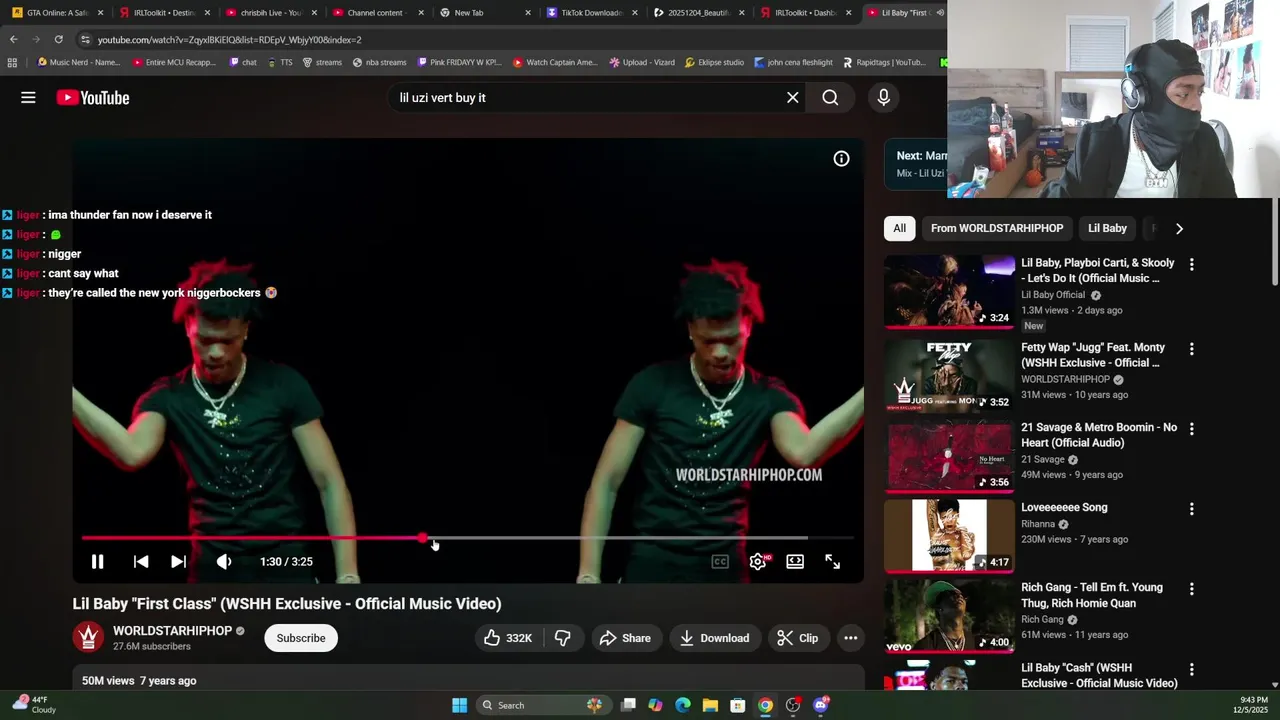Open '21 Savage & Metro Boomin - No Heart' title
Image resolution: width=1280 pixels, height=720 pixels.
coord(1098,435)
